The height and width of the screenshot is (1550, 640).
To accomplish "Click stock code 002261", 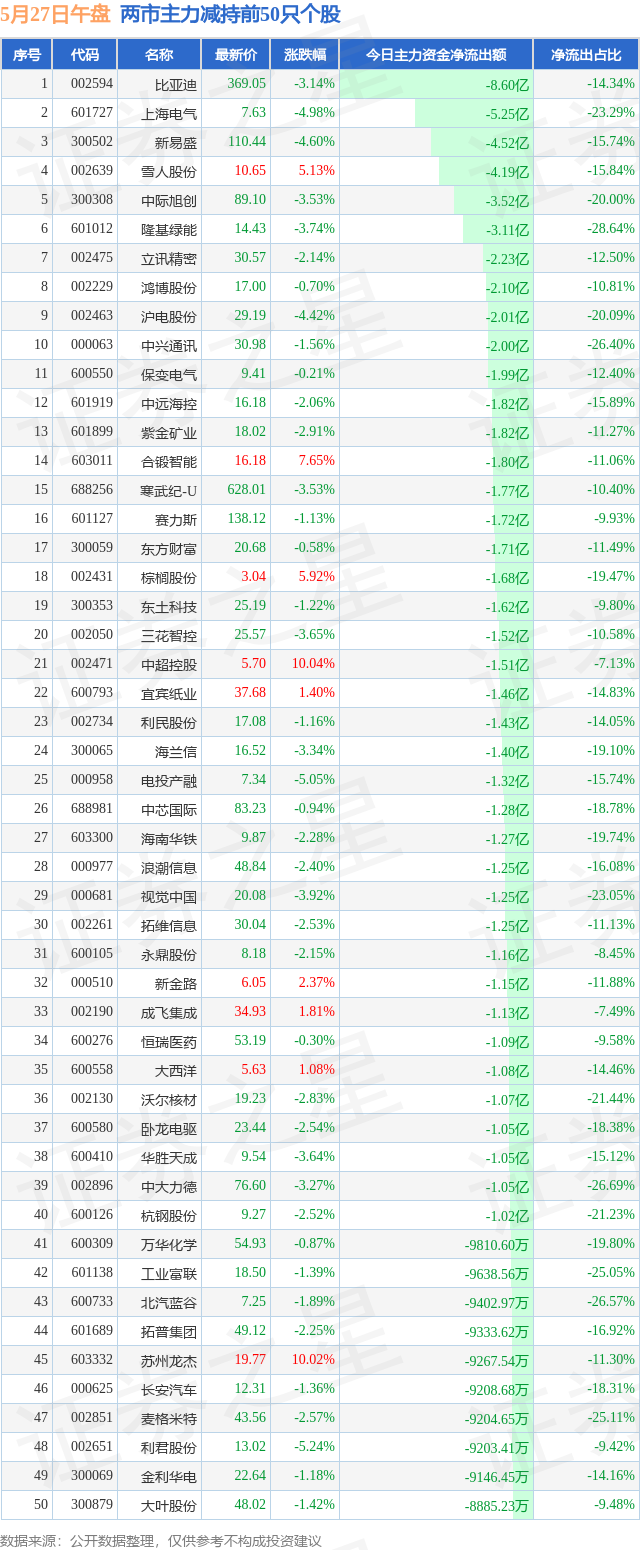I will pyautogui.click(x=91, y=925).
